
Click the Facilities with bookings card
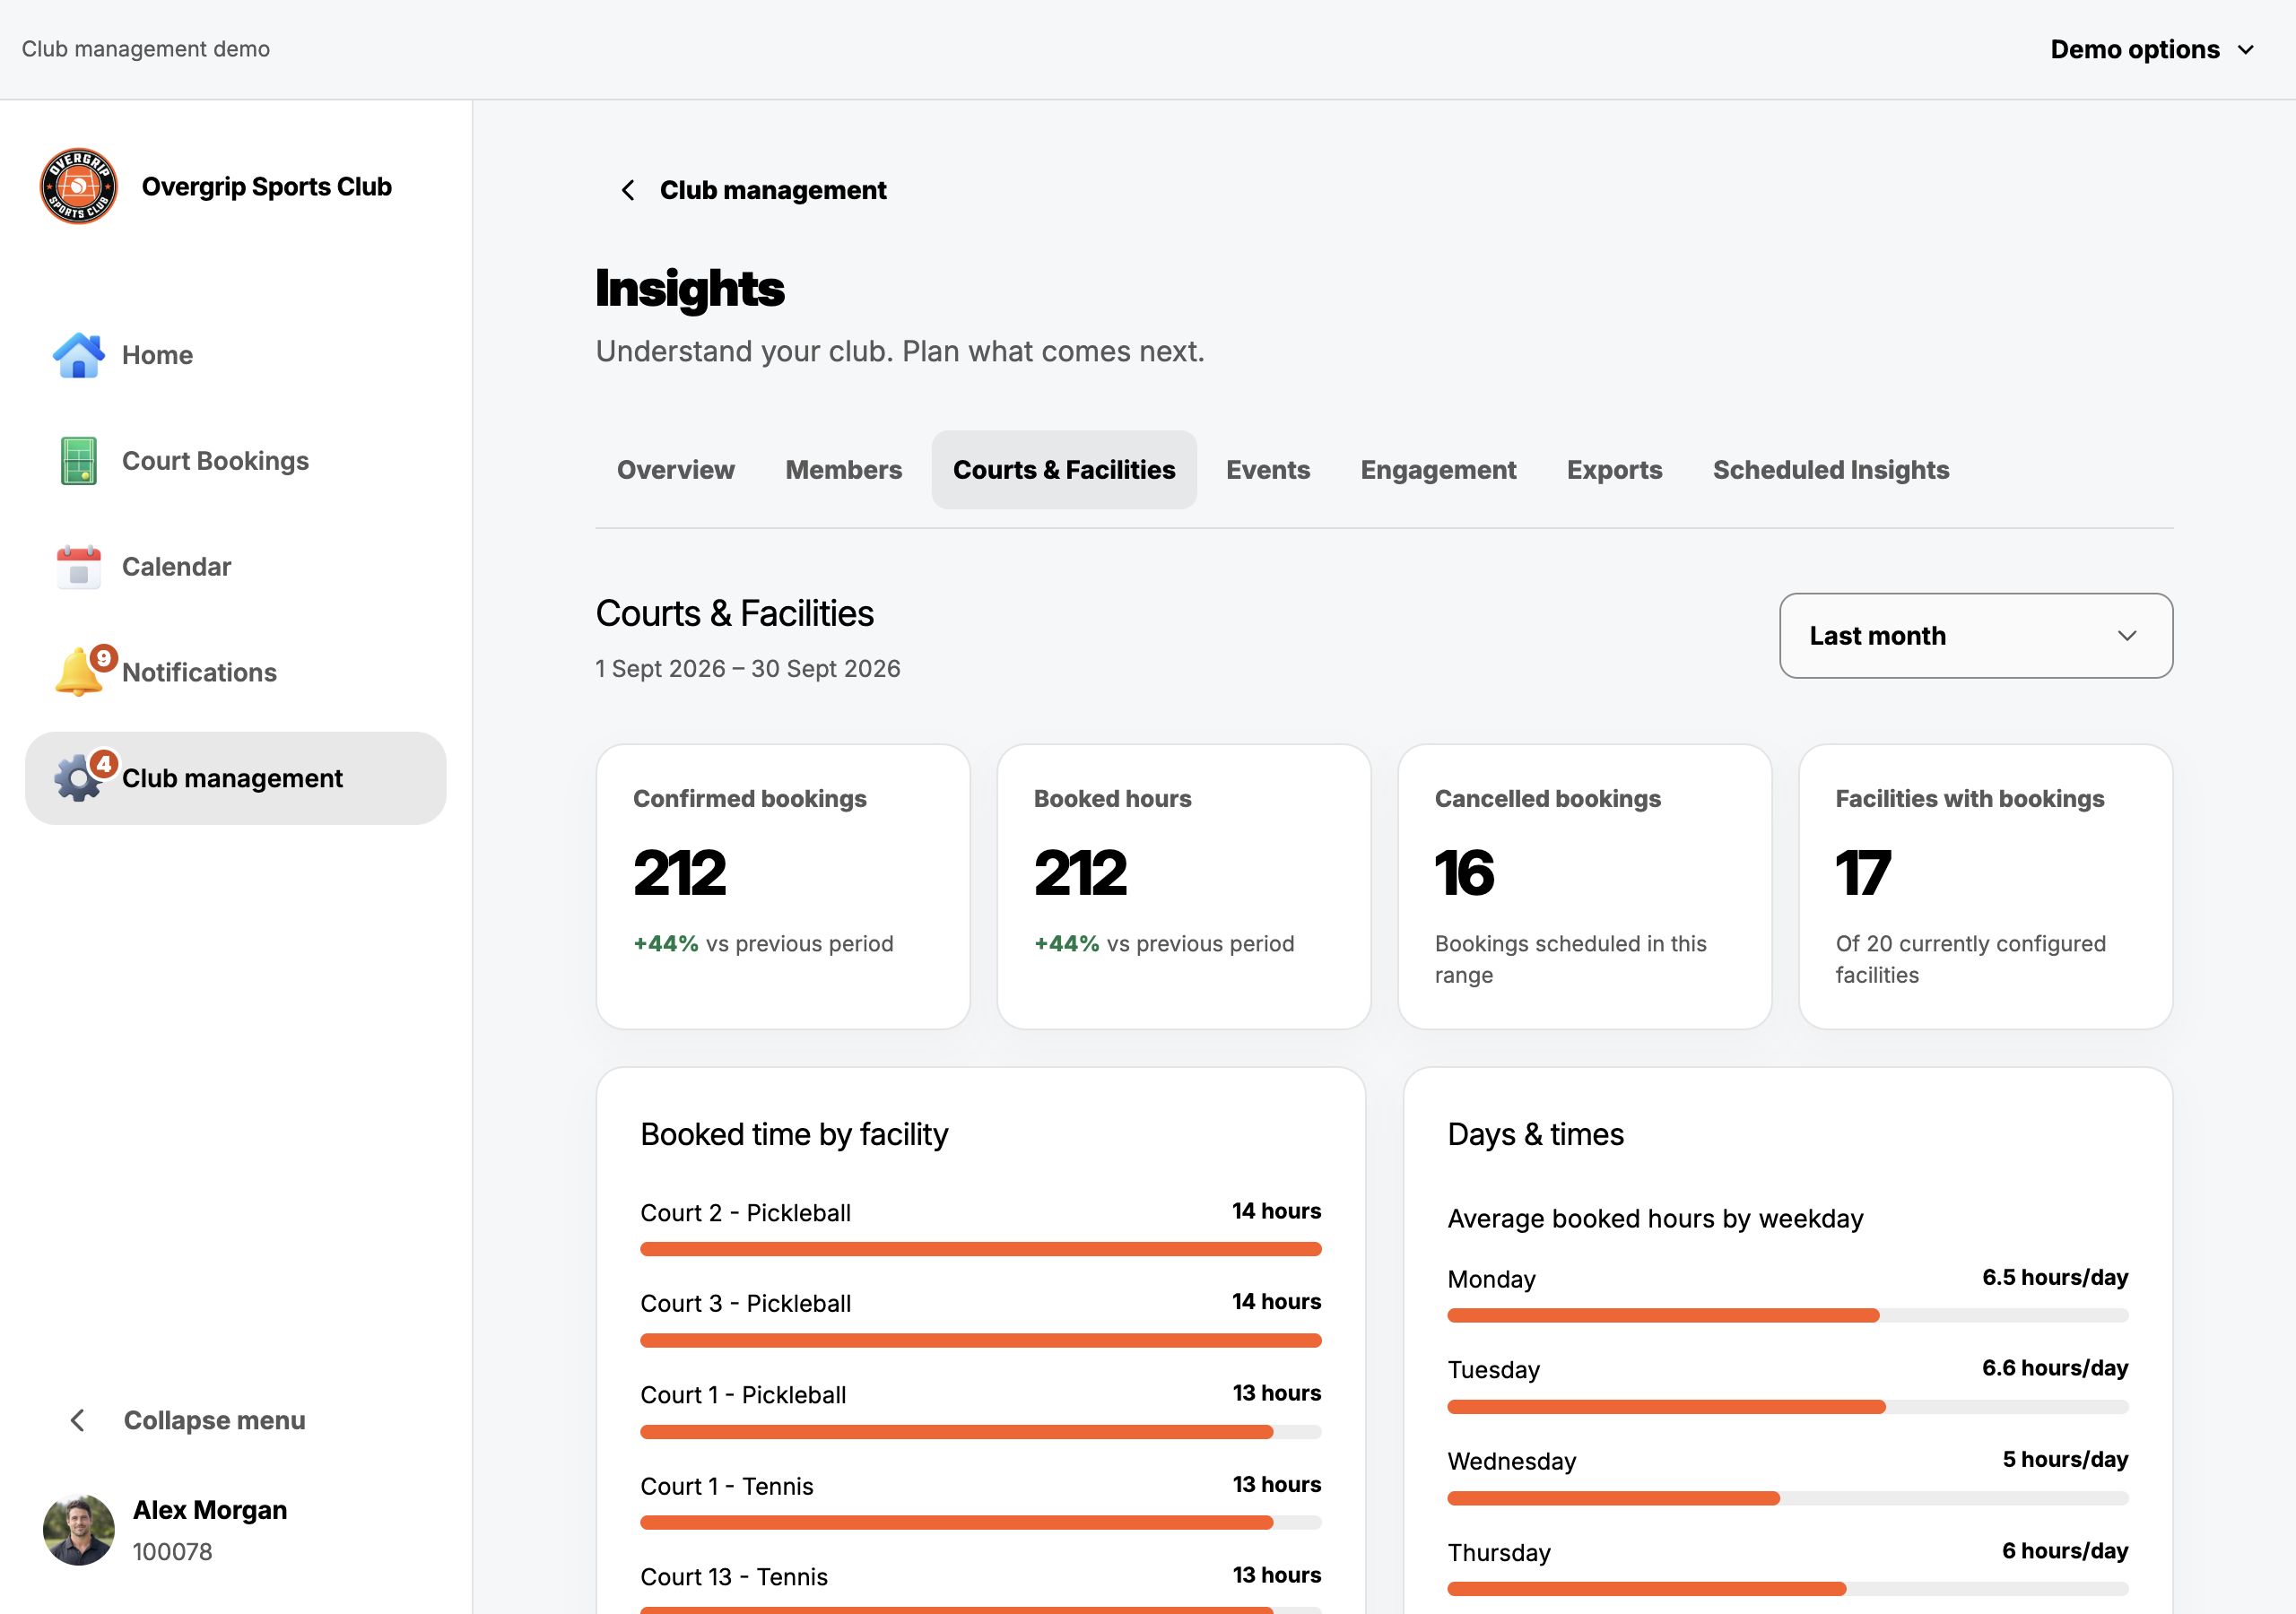1985,887
